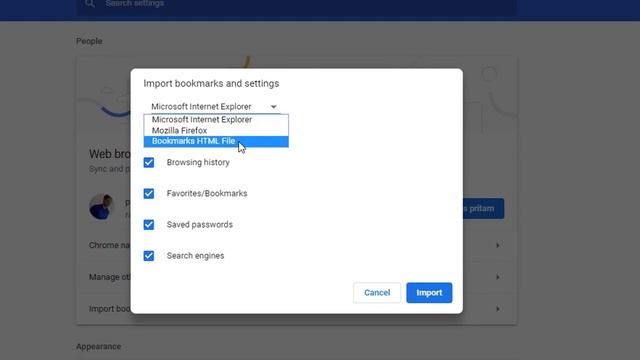Click the profile avatar picture
Image resolution: width=640 pixels, height=360 pixels.
(x=101, y=207)
